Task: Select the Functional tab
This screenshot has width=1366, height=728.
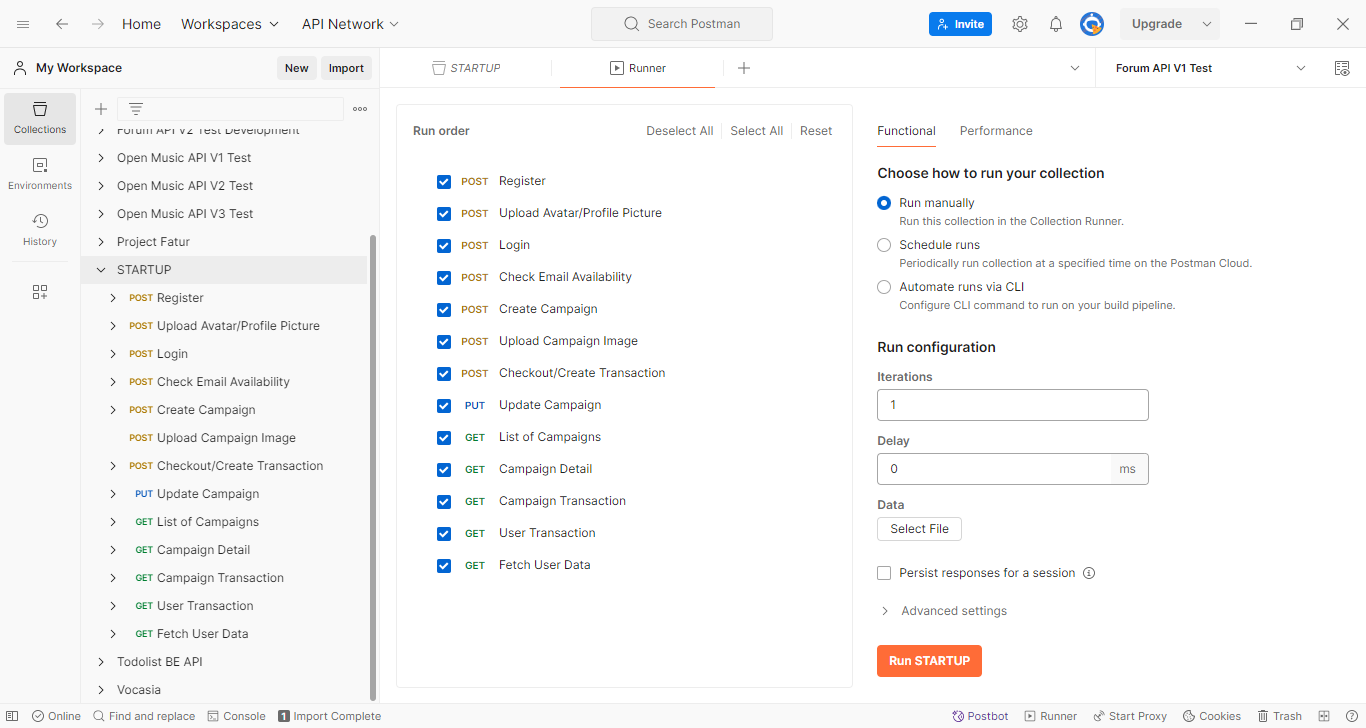Action: coord(906,131)
